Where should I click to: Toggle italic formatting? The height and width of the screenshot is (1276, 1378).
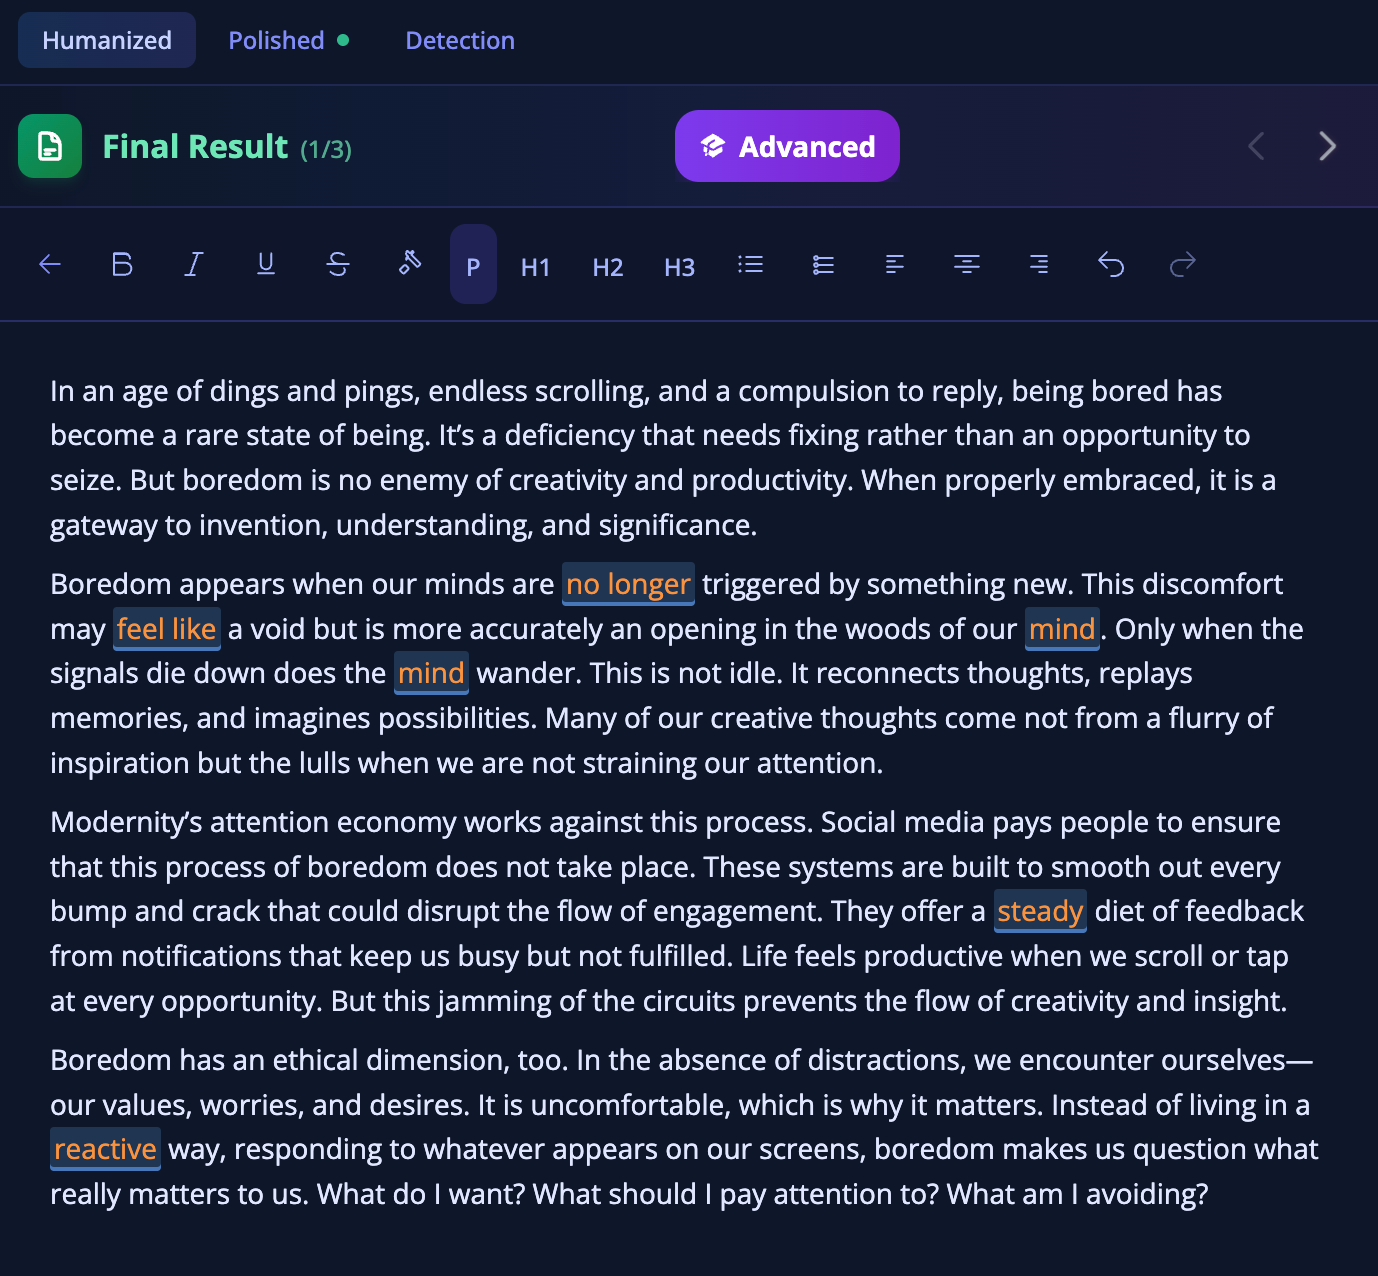(194, 265)
